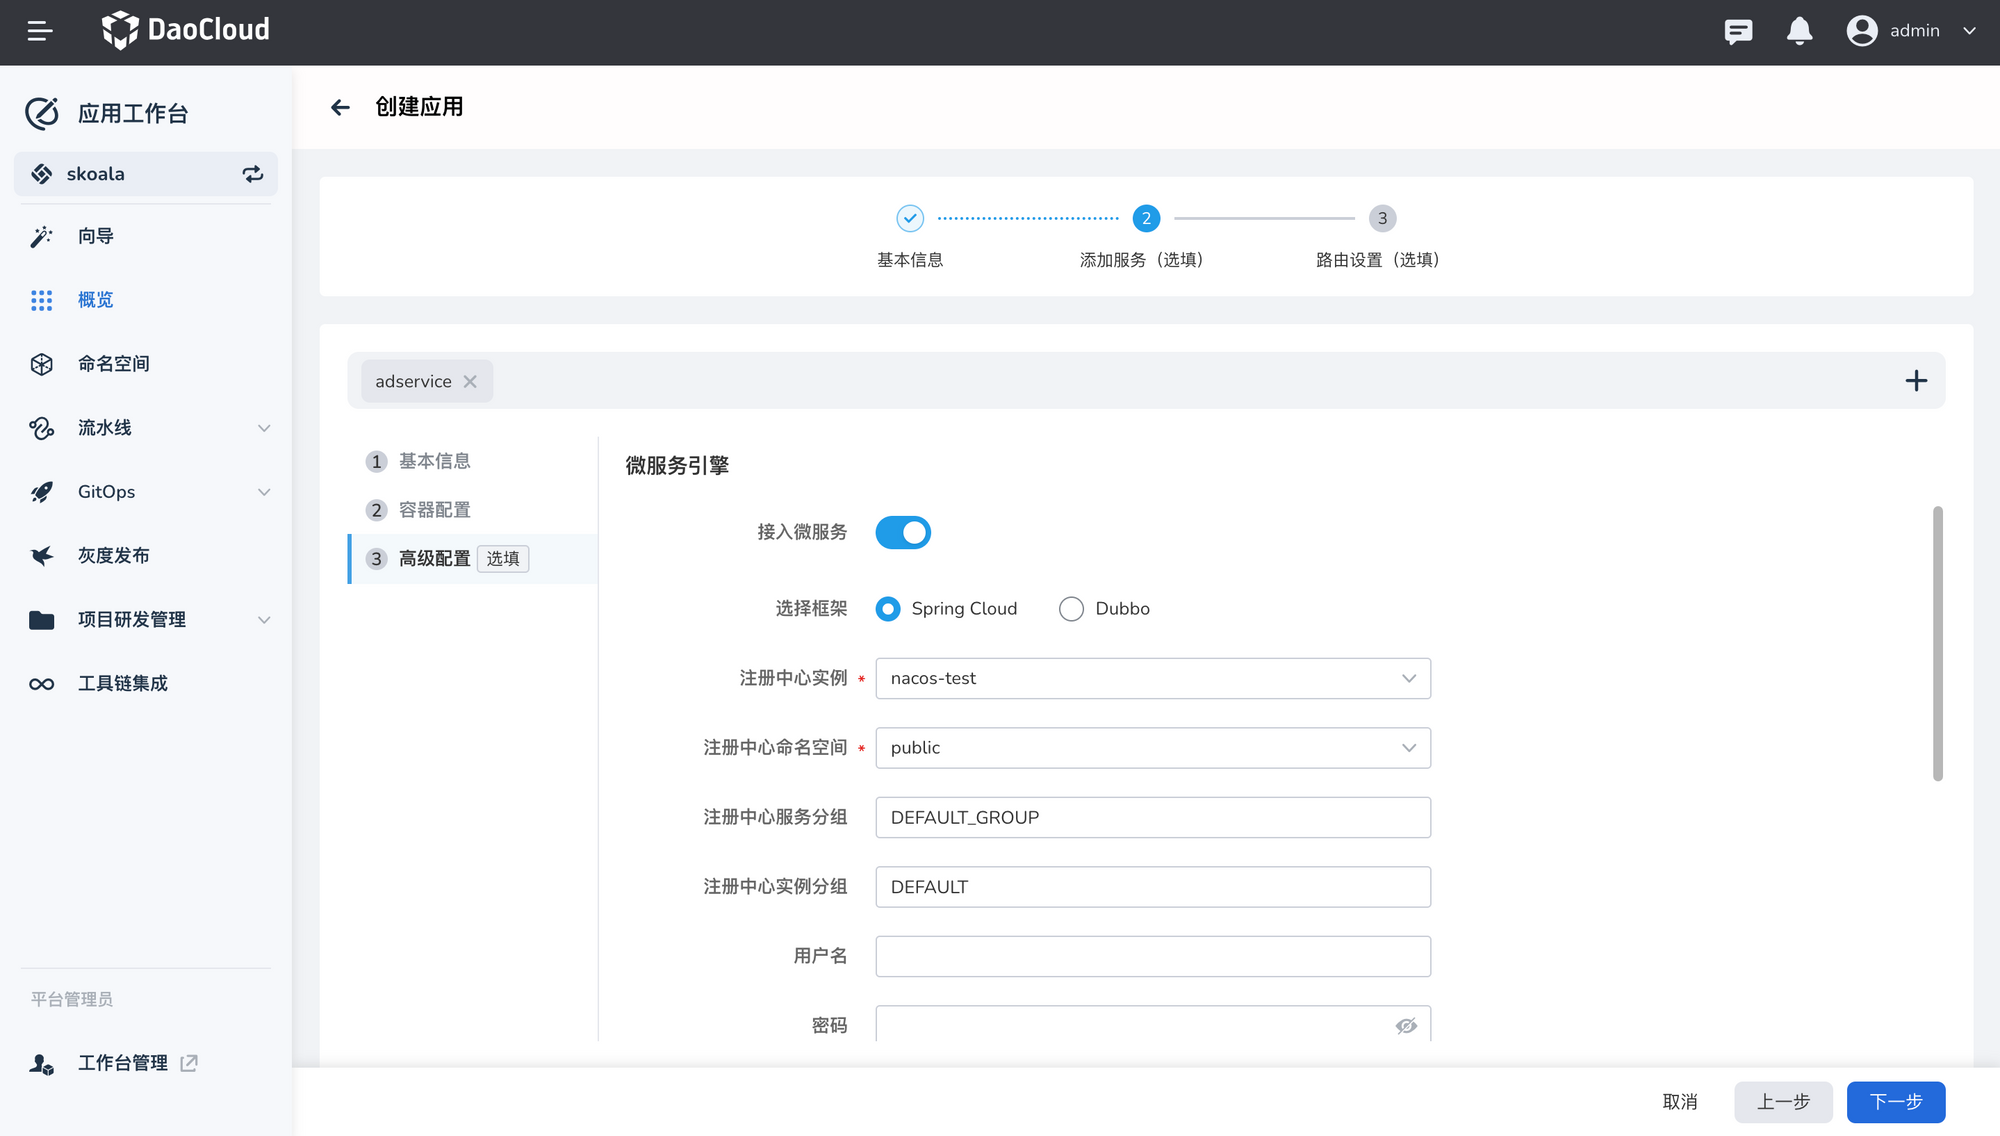Click the 下一步 next button
This screenshot has height=1136, width=2000.
point(1896,1102)
